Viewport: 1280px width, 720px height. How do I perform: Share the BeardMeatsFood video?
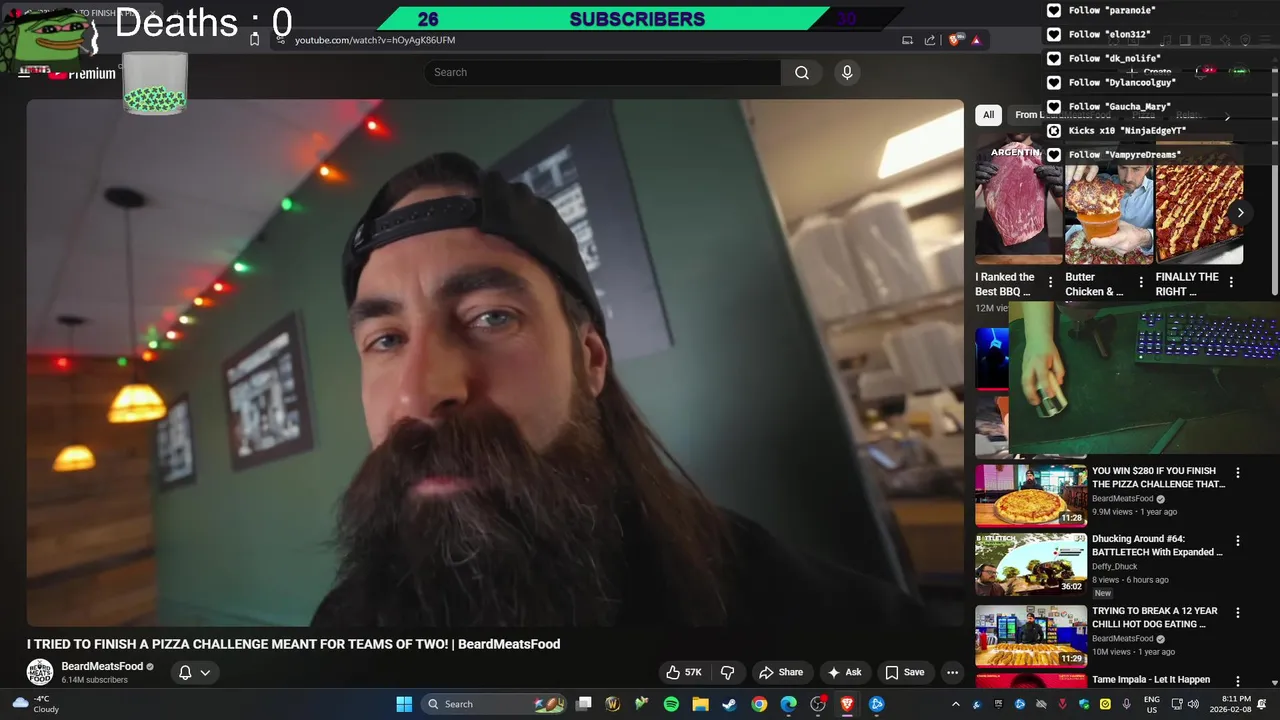tap(781, 672)
